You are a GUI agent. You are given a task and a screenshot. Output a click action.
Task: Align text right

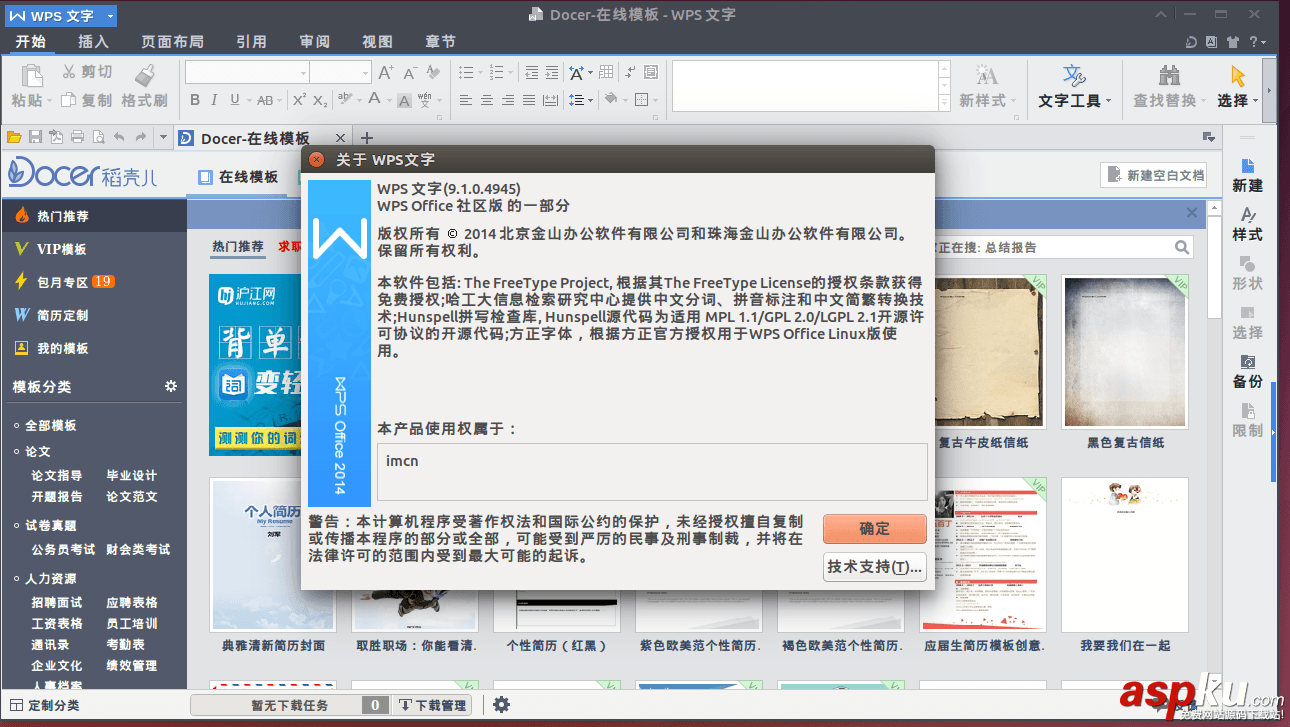pos(508,100)
